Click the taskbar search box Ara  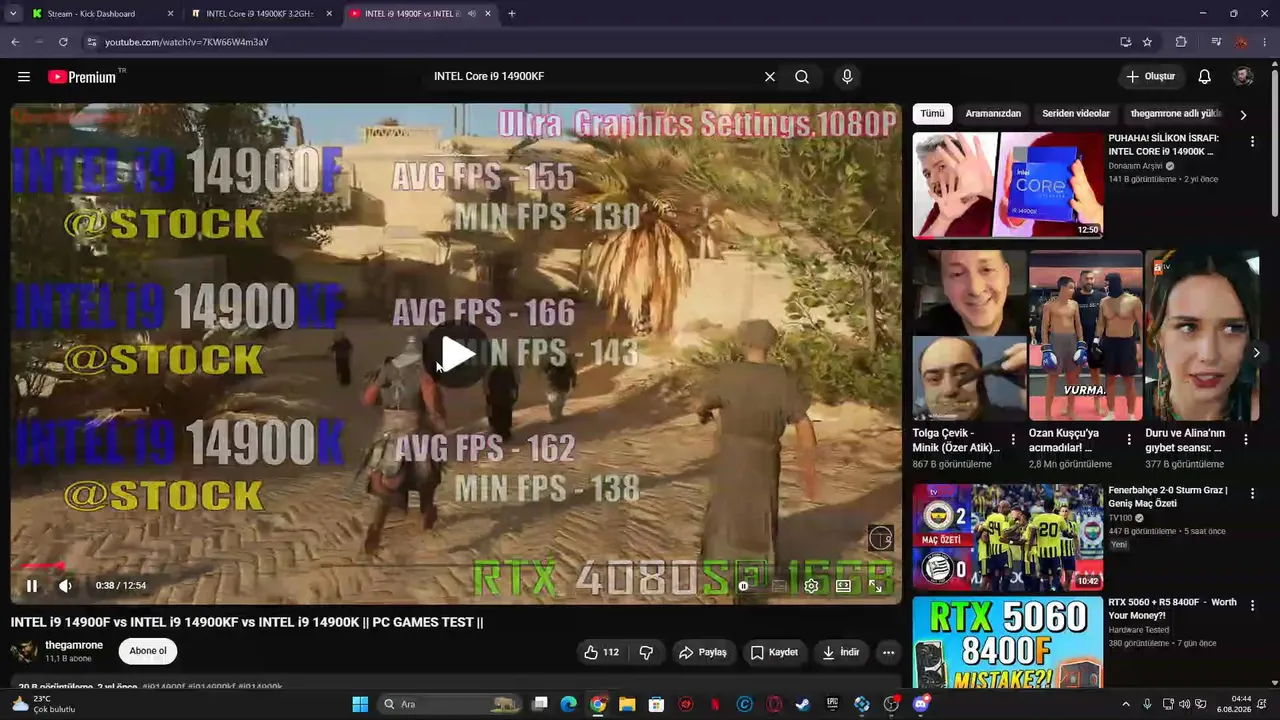(x=450, y=704)
